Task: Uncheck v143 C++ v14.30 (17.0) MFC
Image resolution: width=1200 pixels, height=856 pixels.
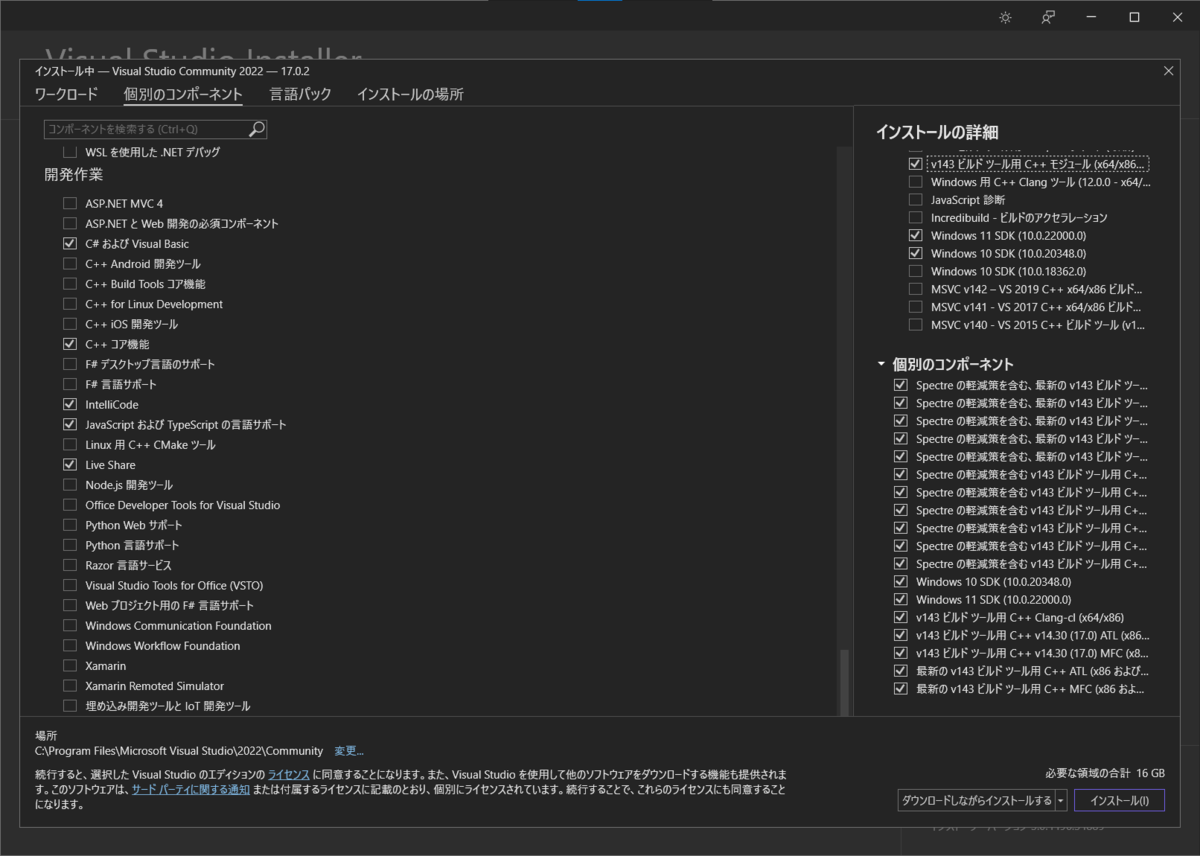Action: point(901,653)
